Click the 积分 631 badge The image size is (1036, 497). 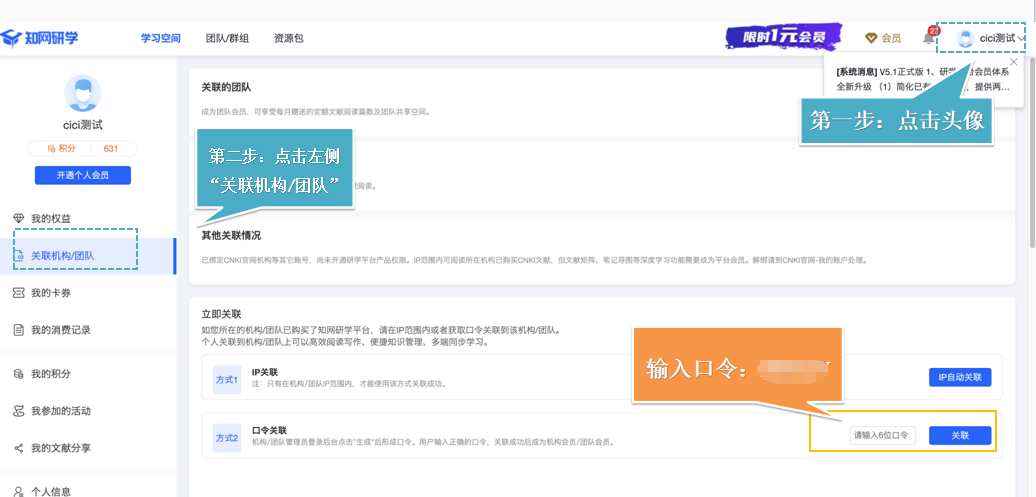click(x=83, y=149)
